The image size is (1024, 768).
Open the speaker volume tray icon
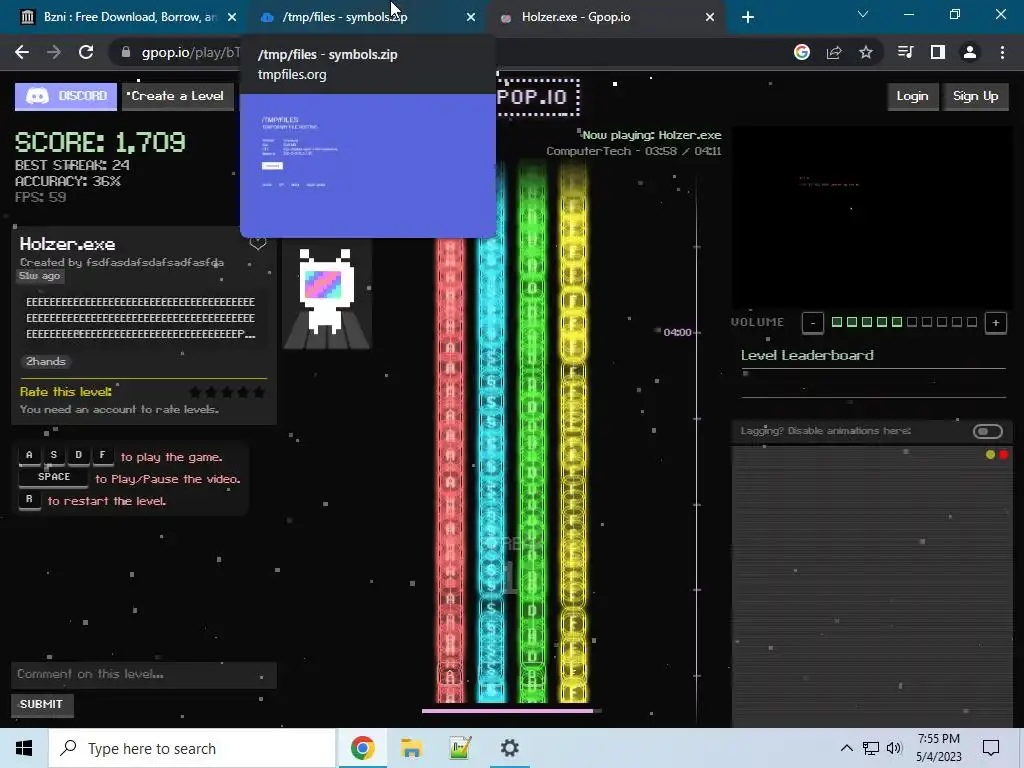coord(894,748)
